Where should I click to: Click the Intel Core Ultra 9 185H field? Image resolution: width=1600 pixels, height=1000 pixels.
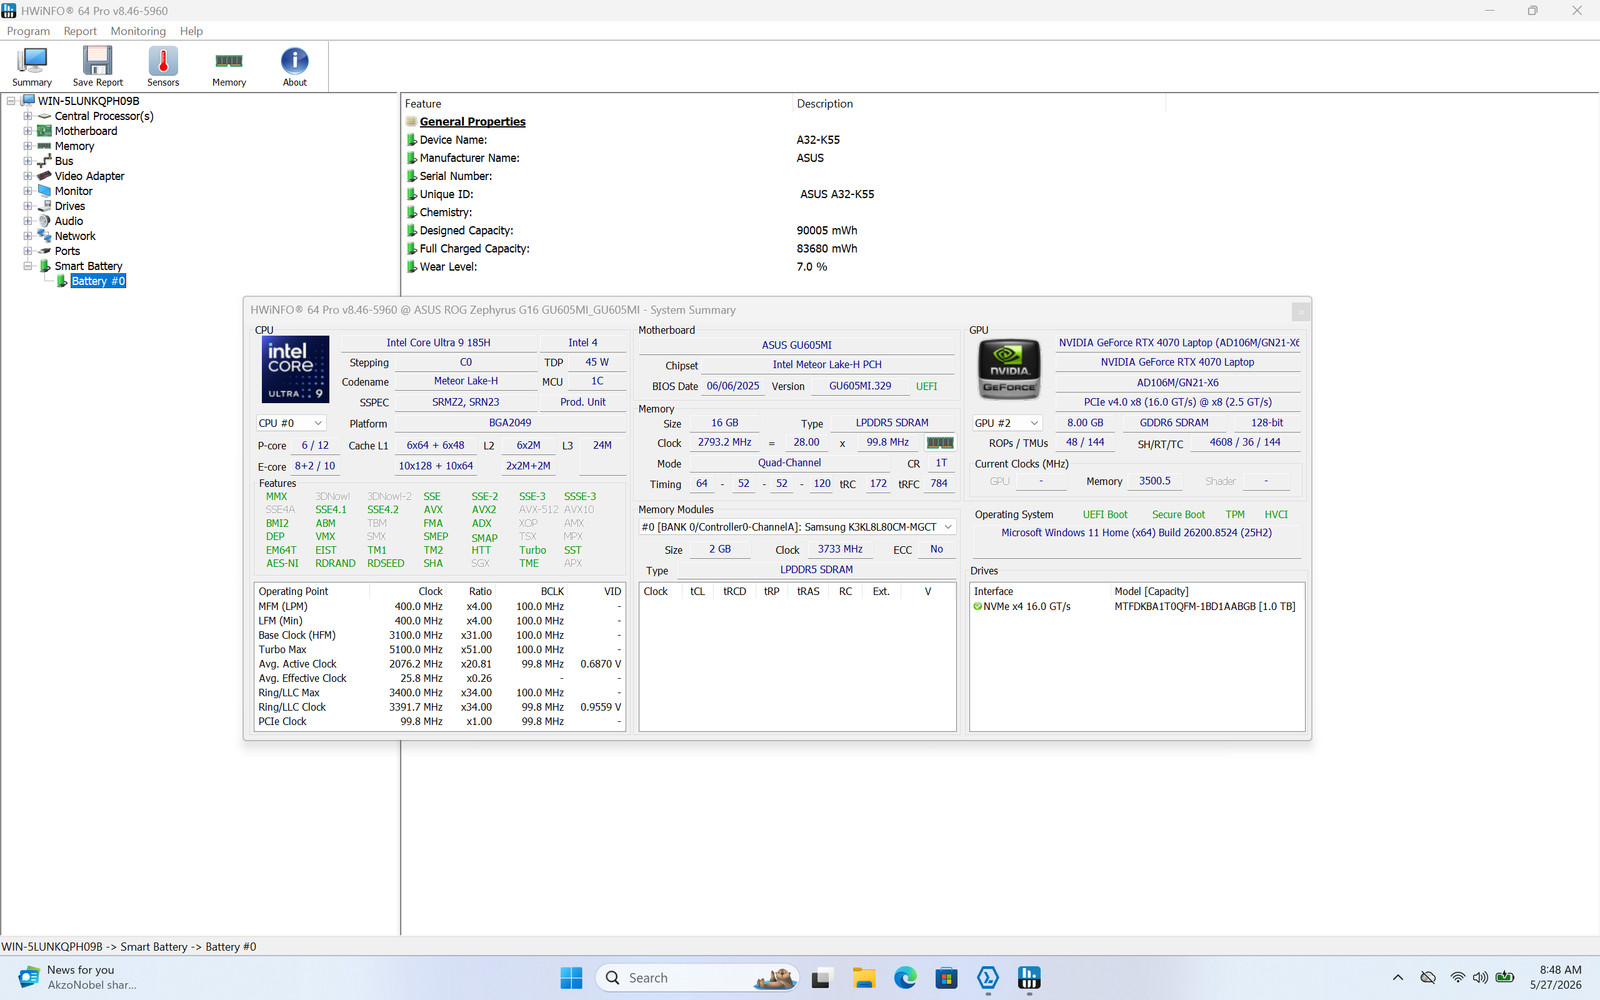pyautogui.click(x=438, y=343)
